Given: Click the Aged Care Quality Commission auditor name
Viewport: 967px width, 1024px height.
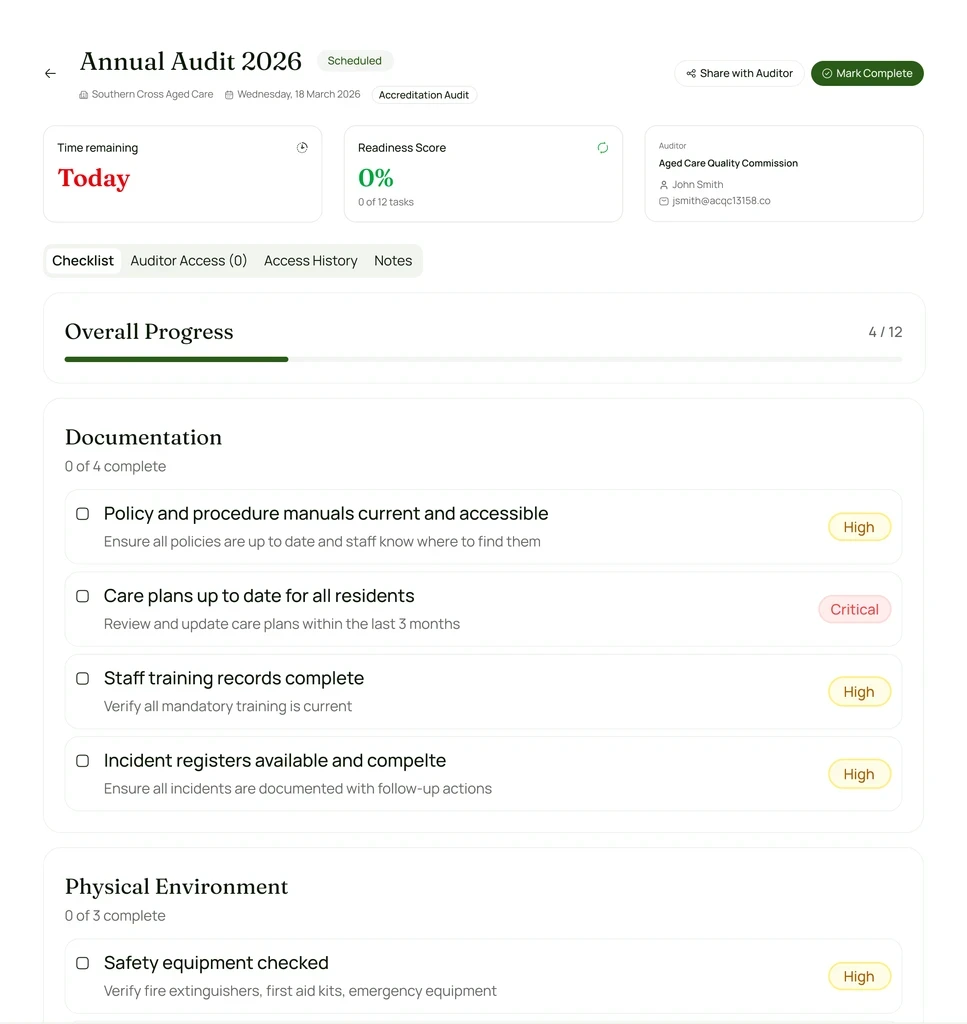Looking at the screenshot, I should 728,163.
